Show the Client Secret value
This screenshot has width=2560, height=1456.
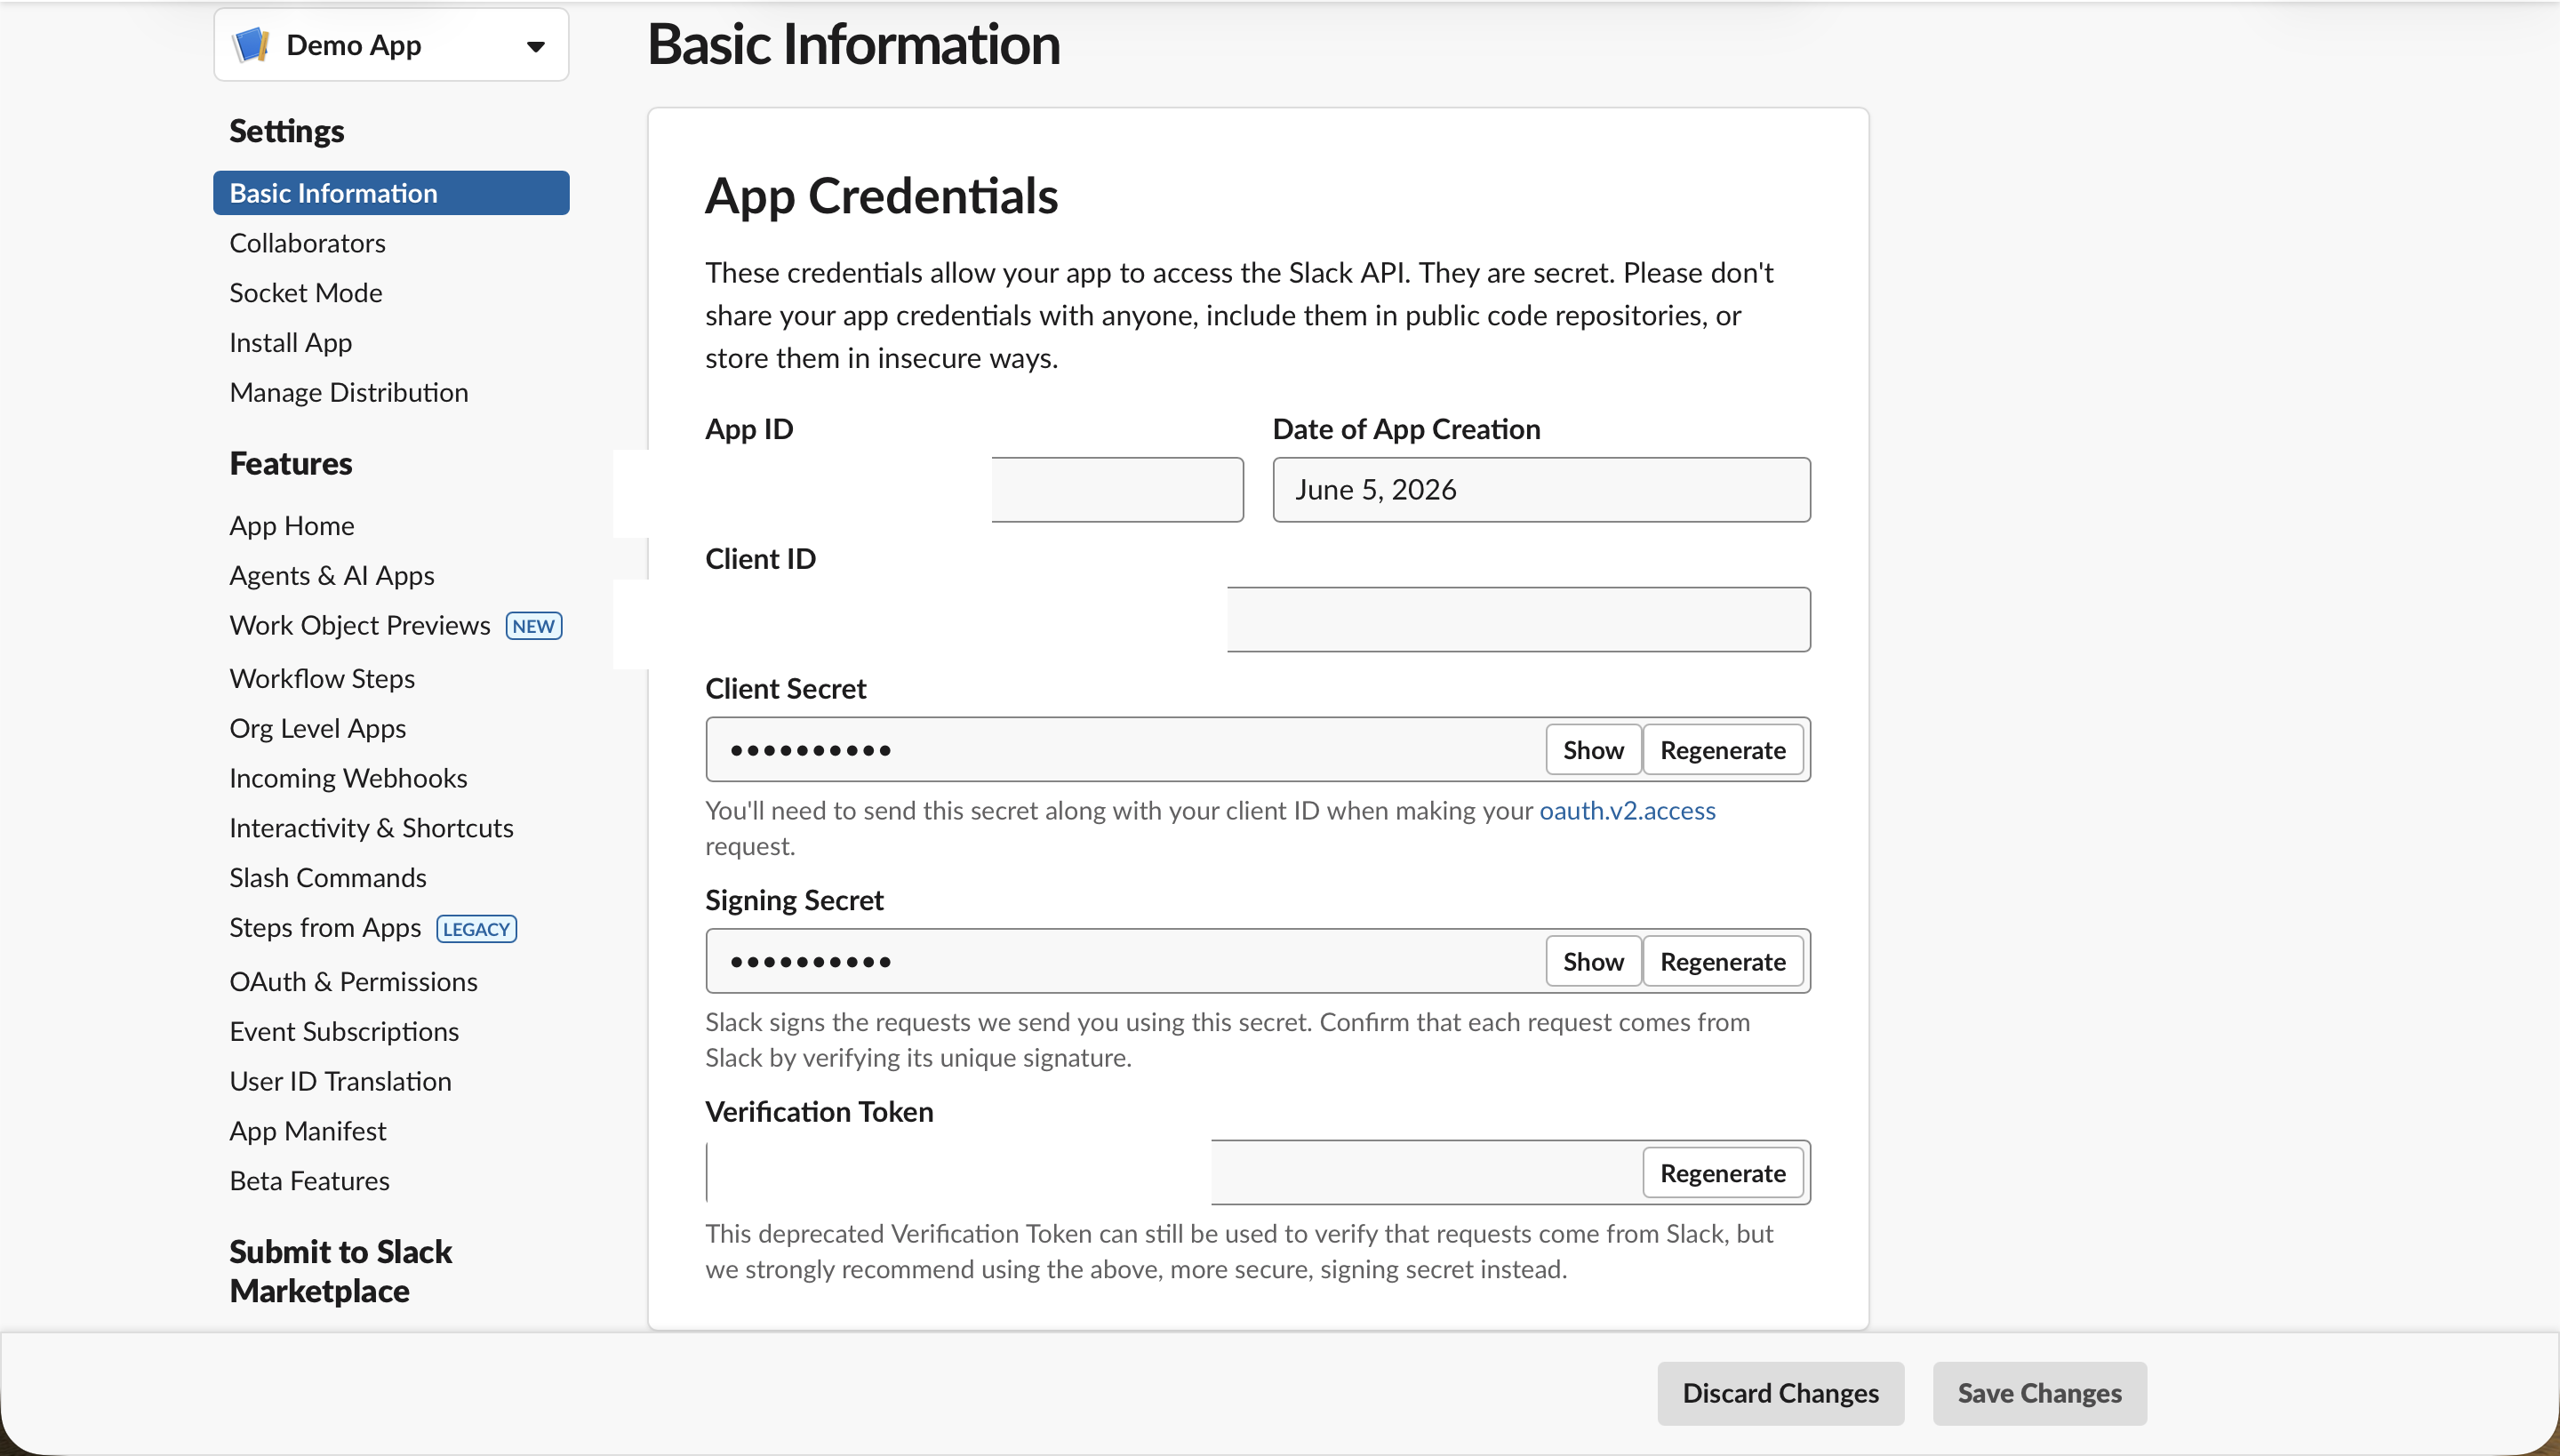(x=1593, y=750)
